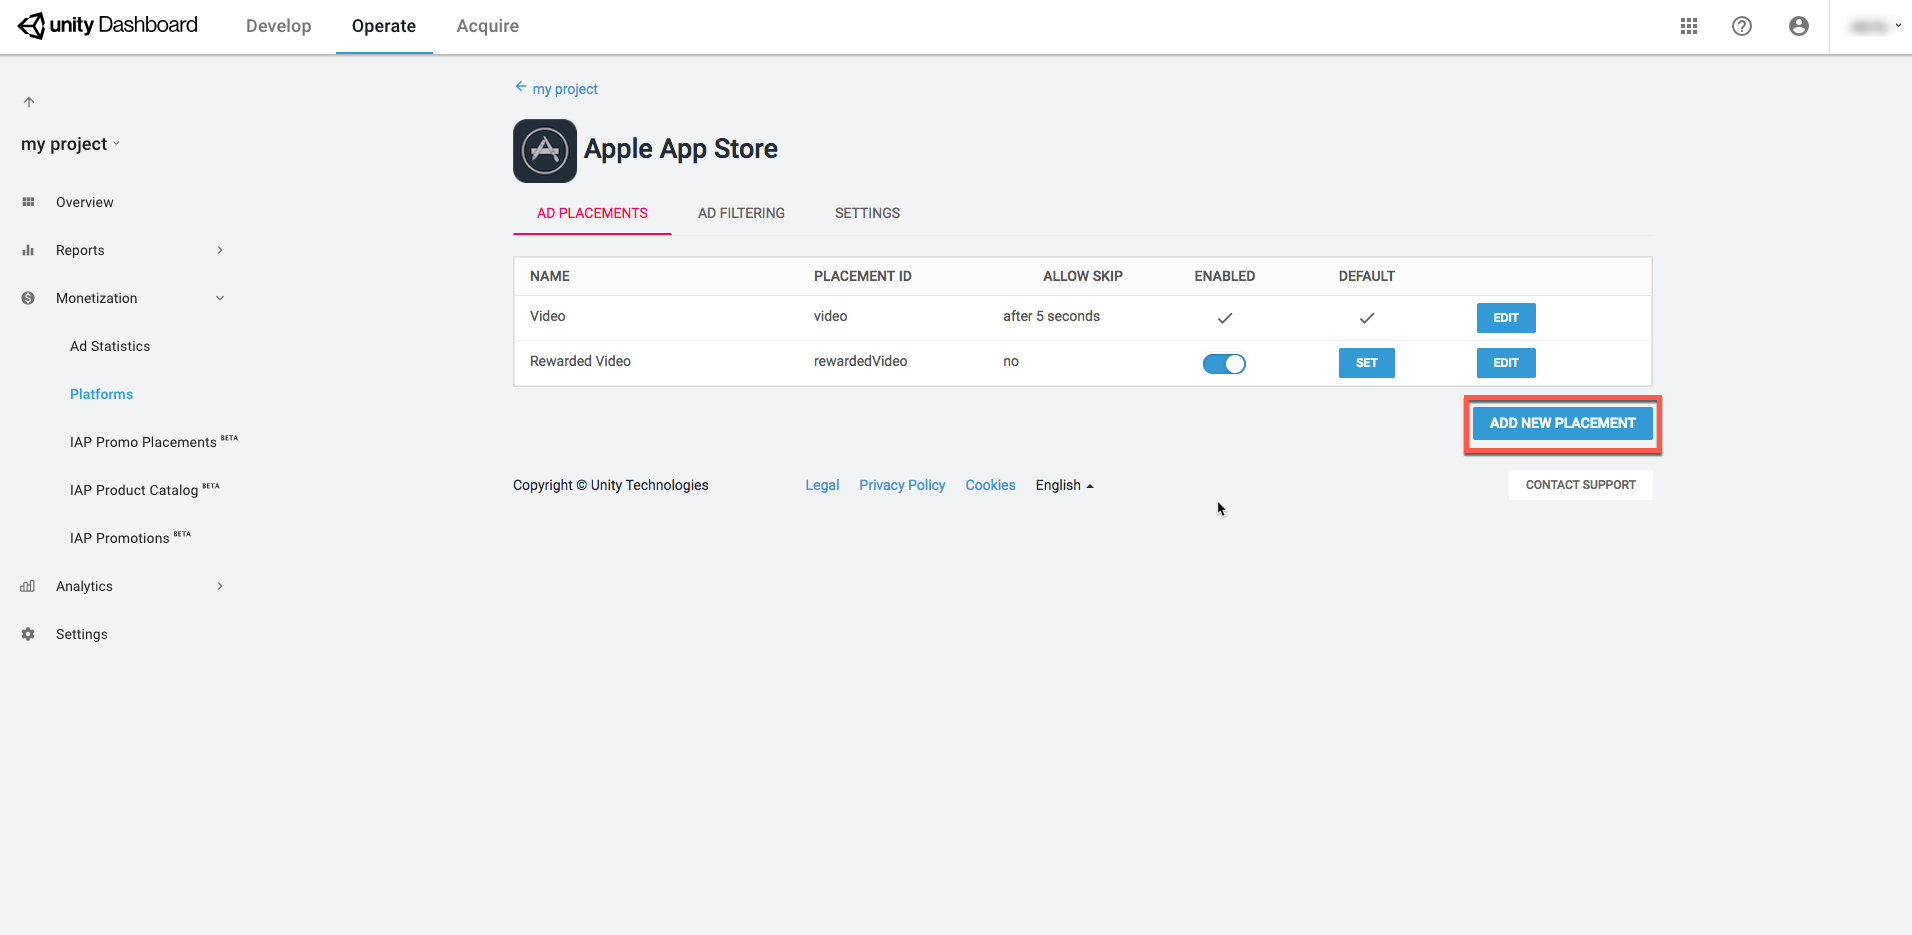Click the 'Rewarded Video' name cell
Screen dimensions: 1912x935
pos(580,361)
